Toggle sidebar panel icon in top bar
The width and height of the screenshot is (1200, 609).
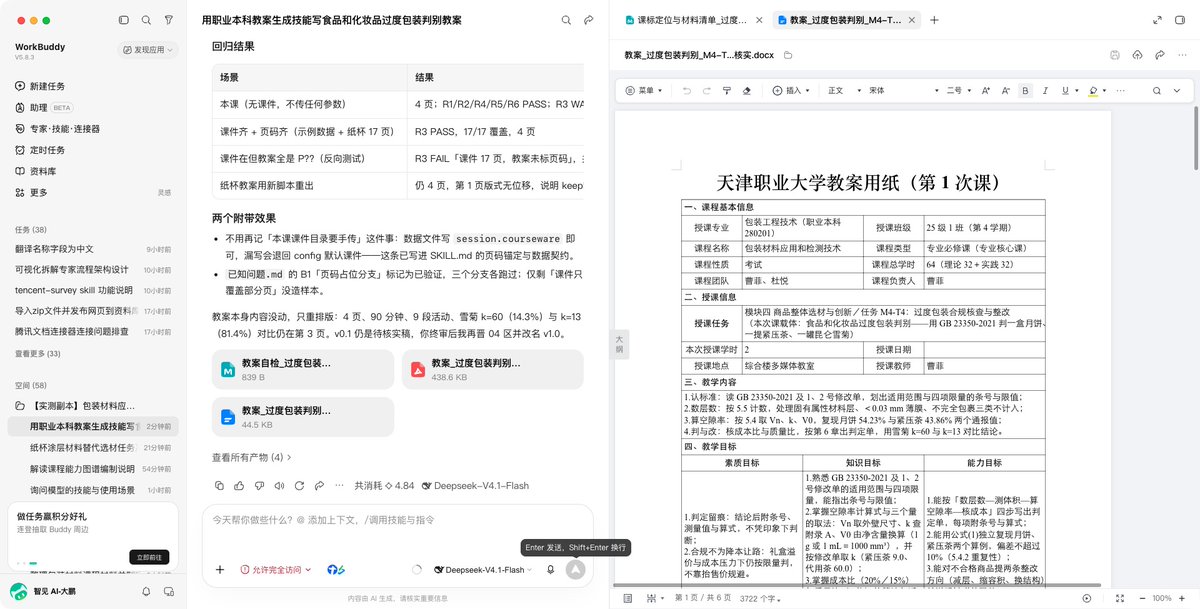click(123, 20)
